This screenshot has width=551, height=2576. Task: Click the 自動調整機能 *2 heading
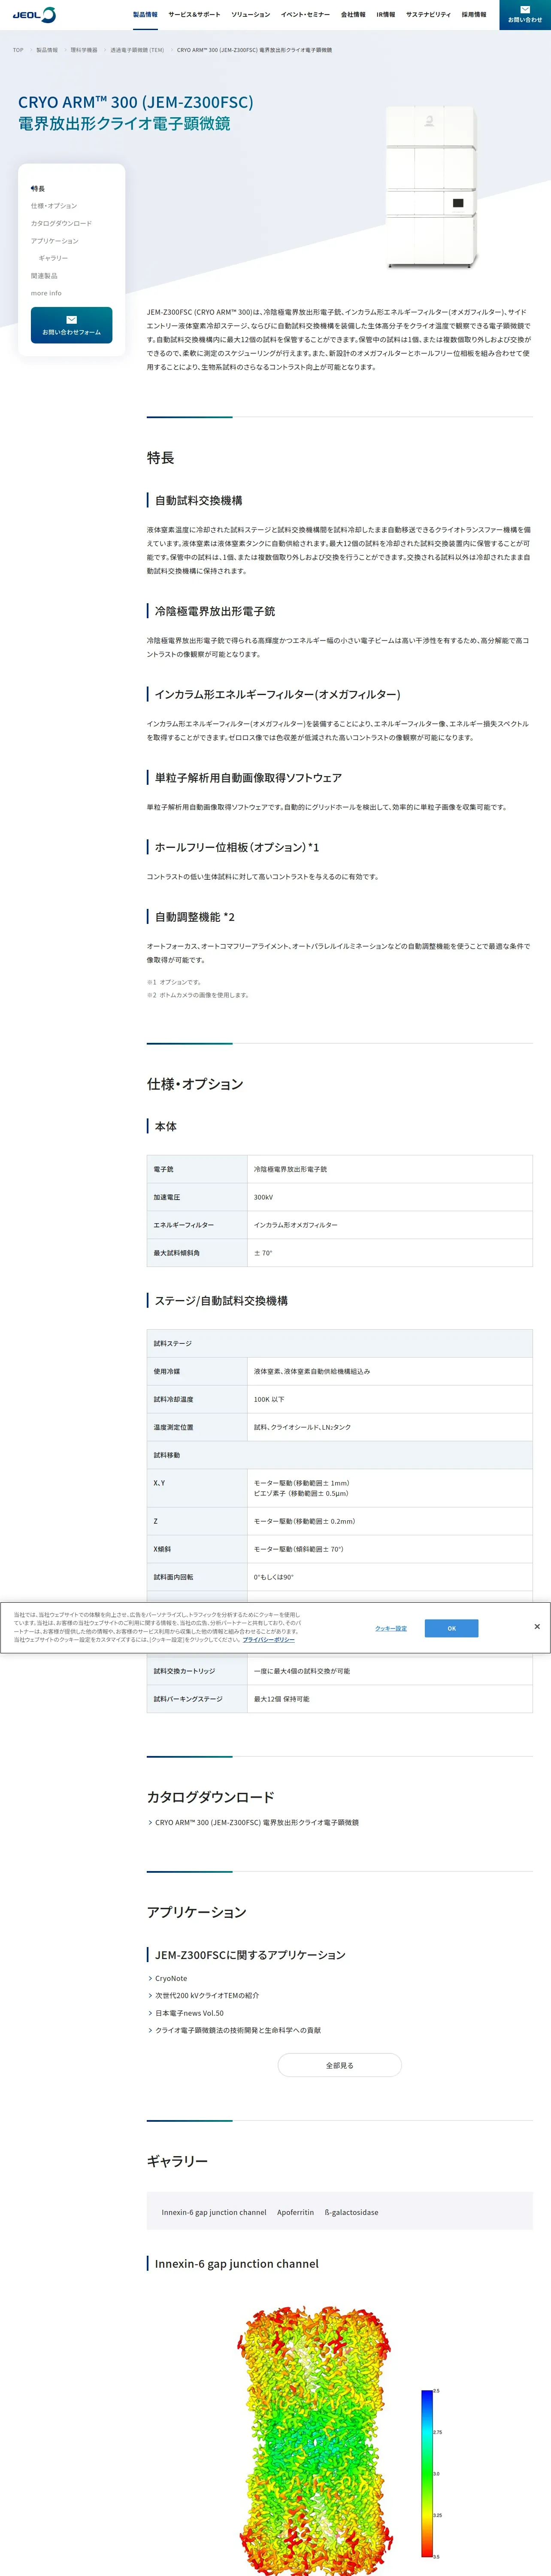(x=195, y=917)
